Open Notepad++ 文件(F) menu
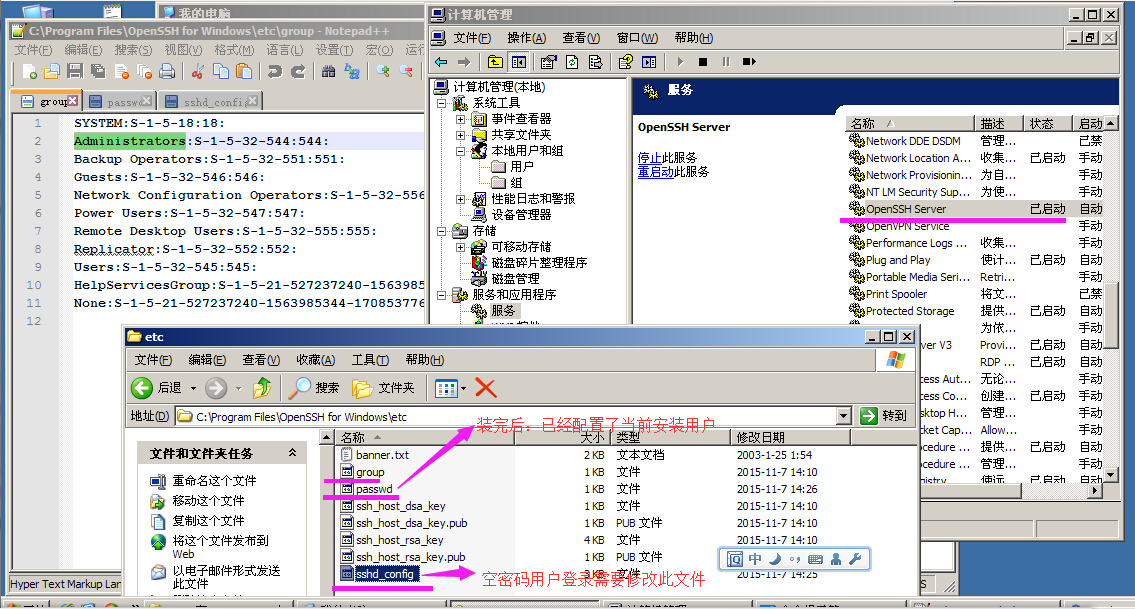 coord(33,50)
